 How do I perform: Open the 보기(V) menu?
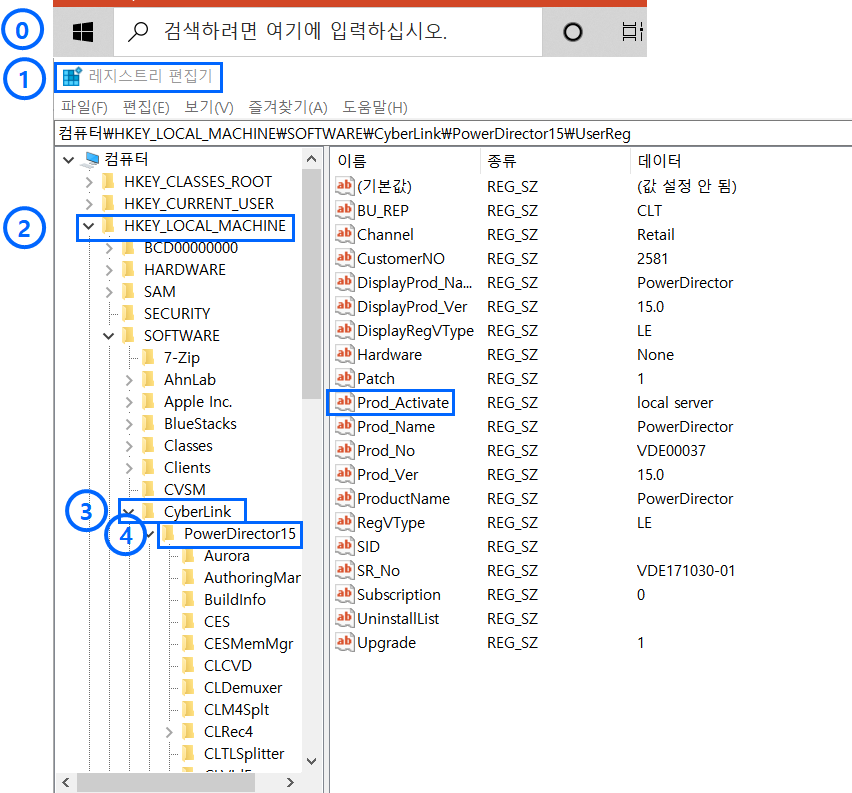(x=209, y=107)
